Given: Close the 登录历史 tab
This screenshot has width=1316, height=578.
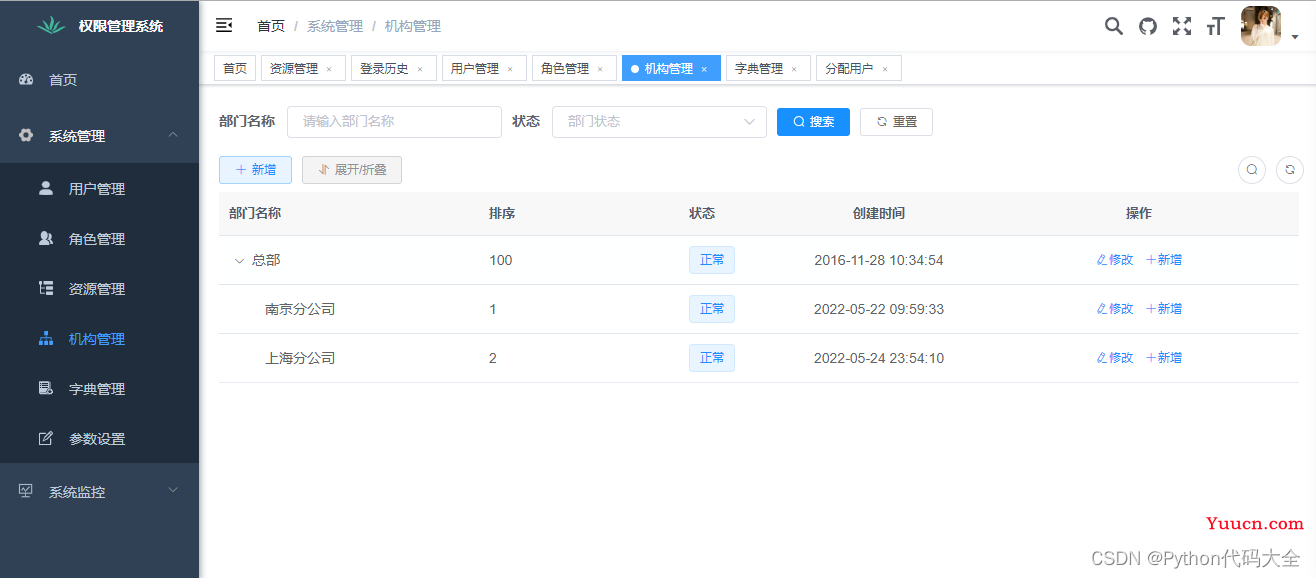Looking at the screenshot, I should click(x=420, y=69).
